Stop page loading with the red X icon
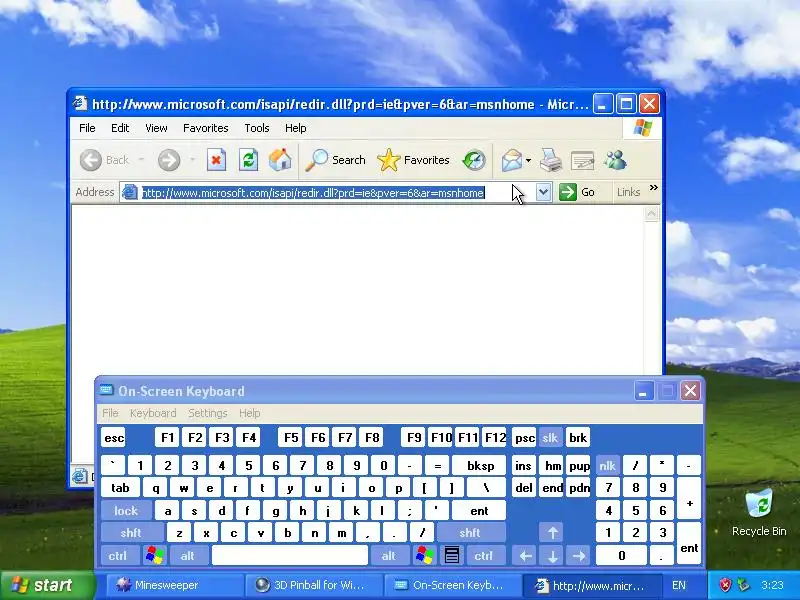This screenshot has width=800, height=600. point(216,160)
